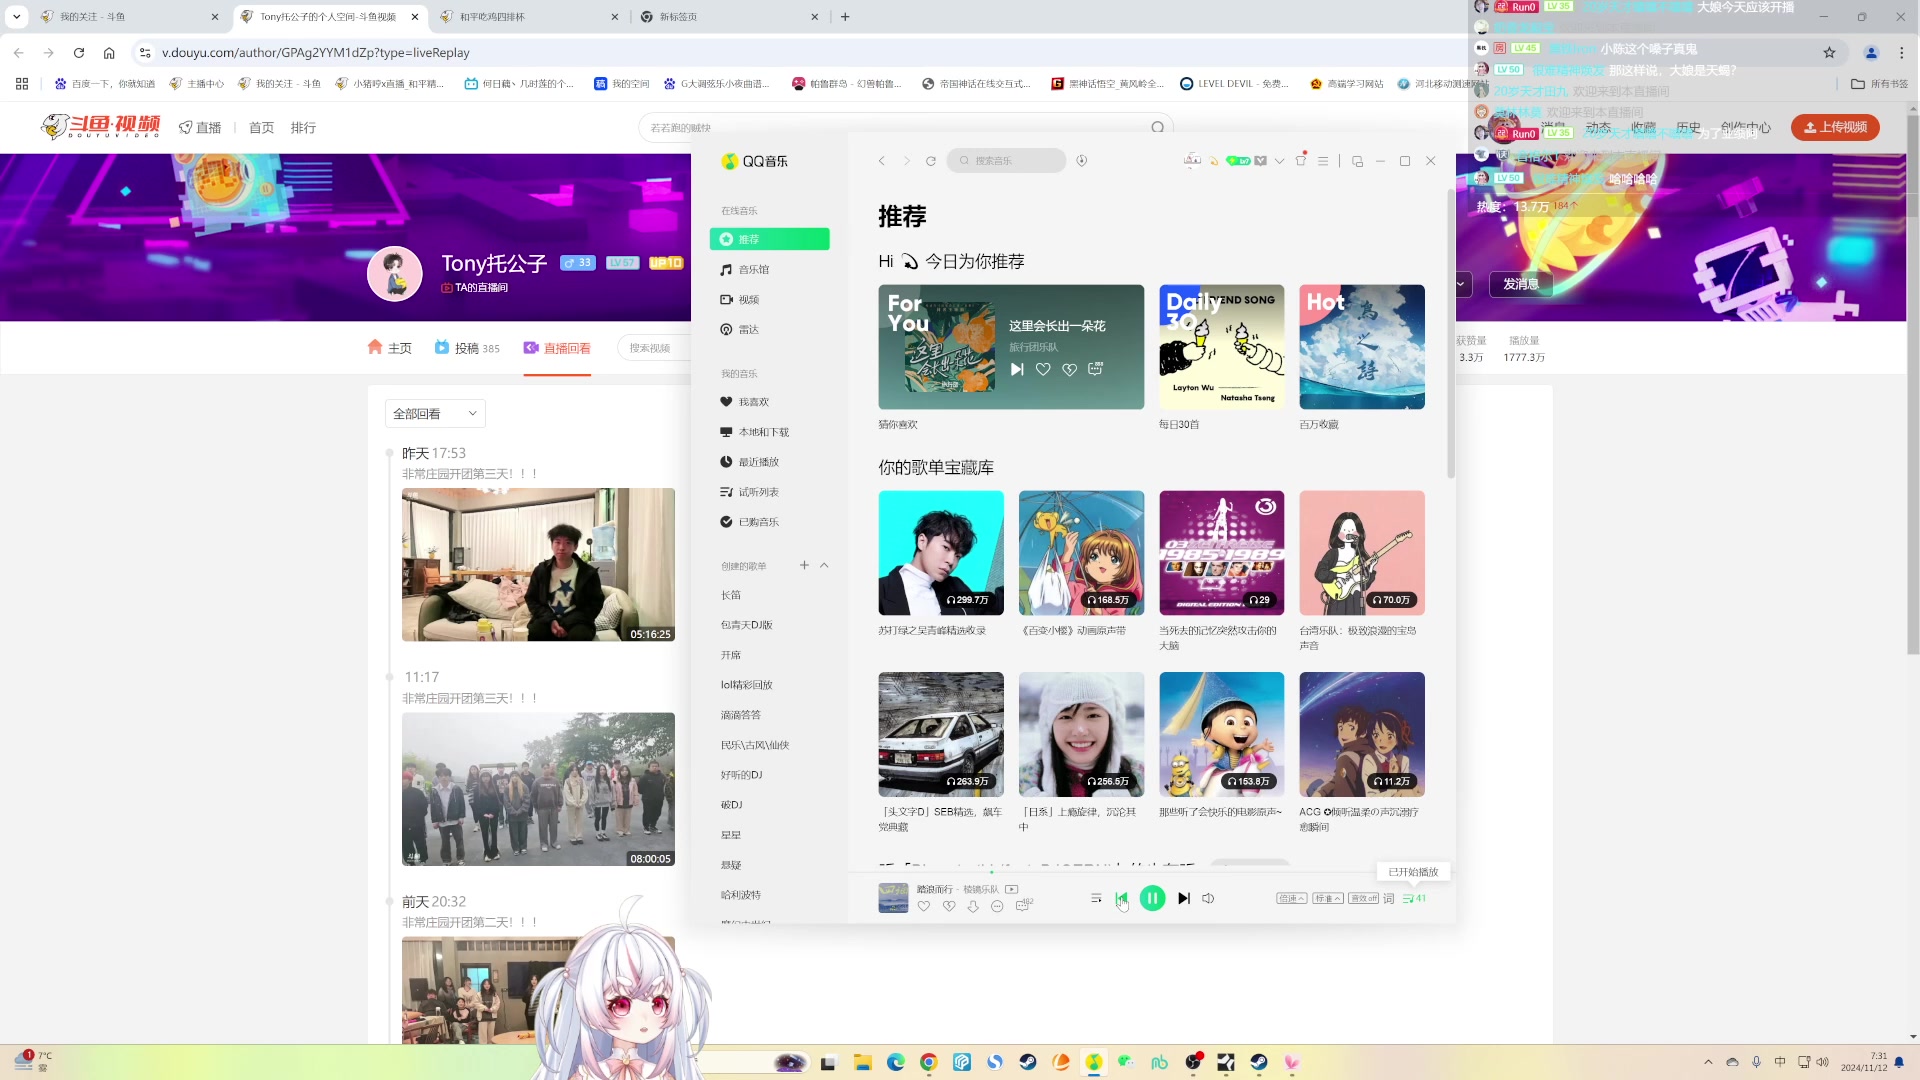Show lyrics with the 词 icon
The height and width of the screenshot is (1080, 1920).
[1389, 898]
